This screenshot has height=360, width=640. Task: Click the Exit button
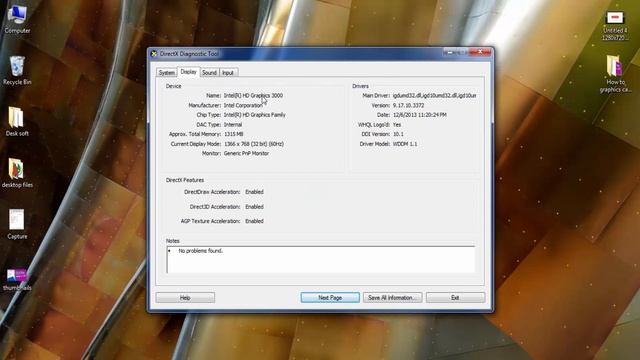point(455,298)
